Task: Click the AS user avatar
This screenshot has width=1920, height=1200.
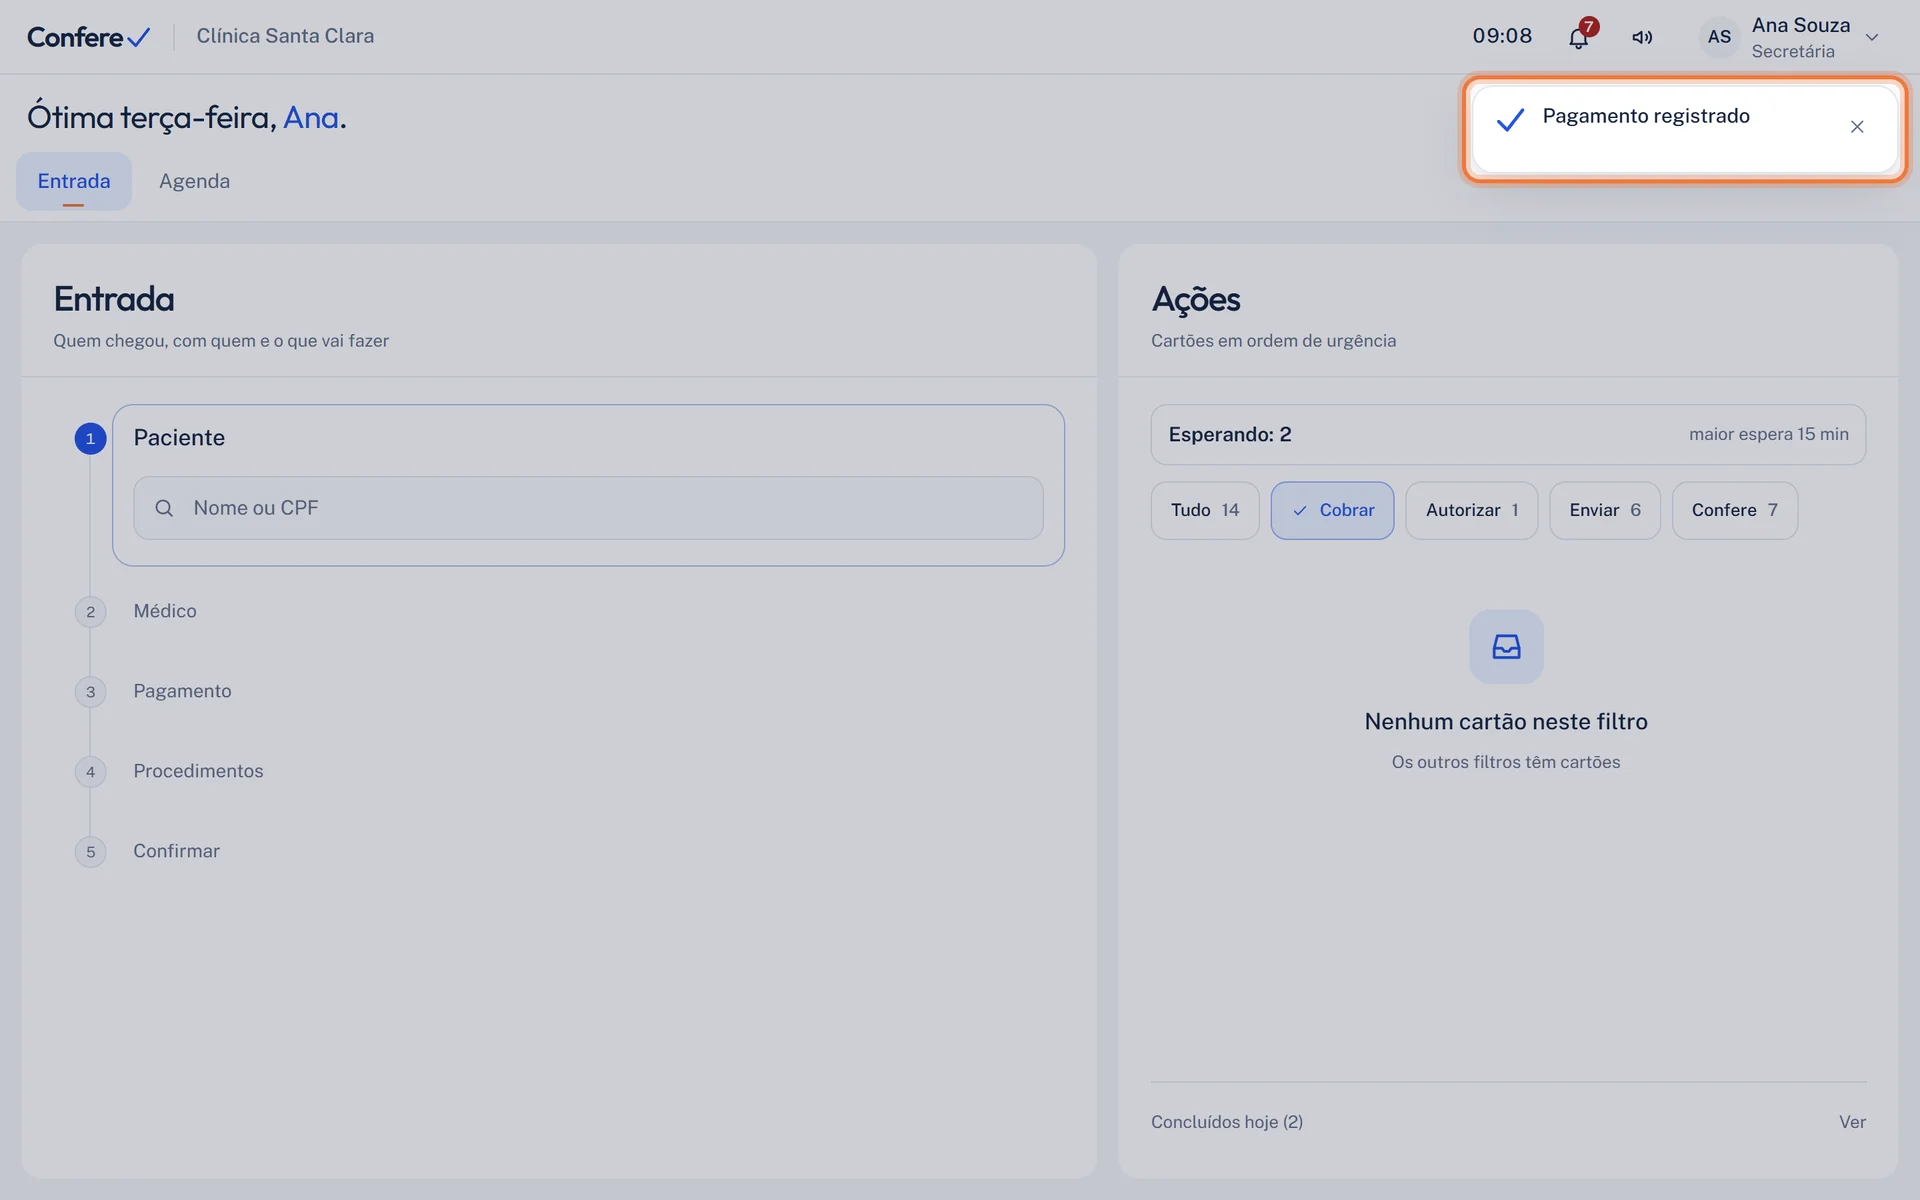Action: click(x=1719, y=37)
